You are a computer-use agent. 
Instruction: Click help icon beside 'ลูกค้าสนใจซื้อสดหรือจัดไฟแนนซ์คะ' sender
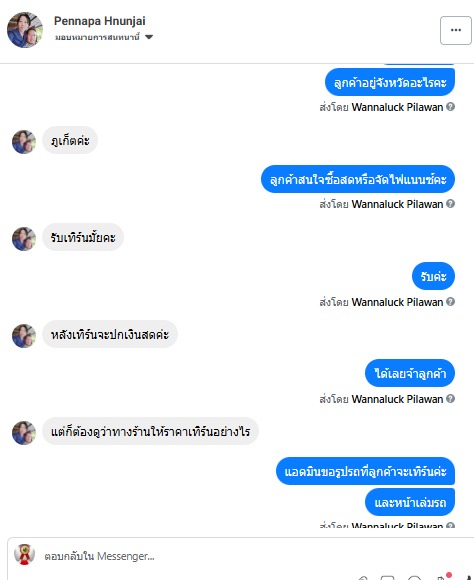click(x=450, y=204)
